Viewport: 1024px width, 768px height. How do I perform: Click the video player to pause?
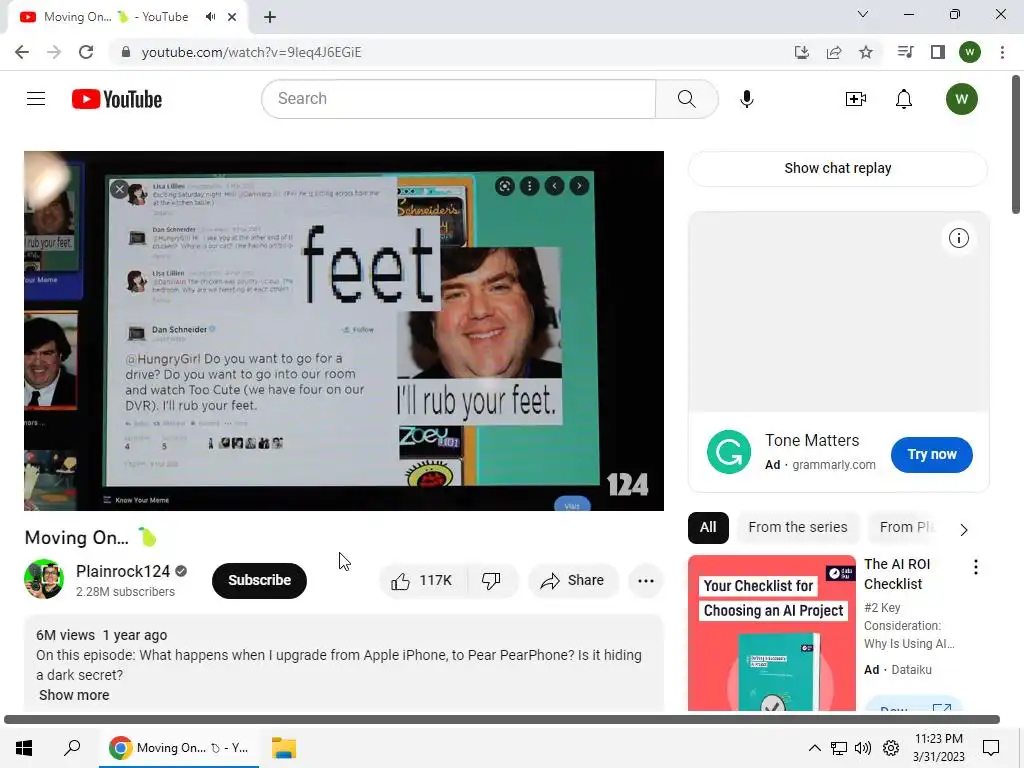(x=344, y=331)
